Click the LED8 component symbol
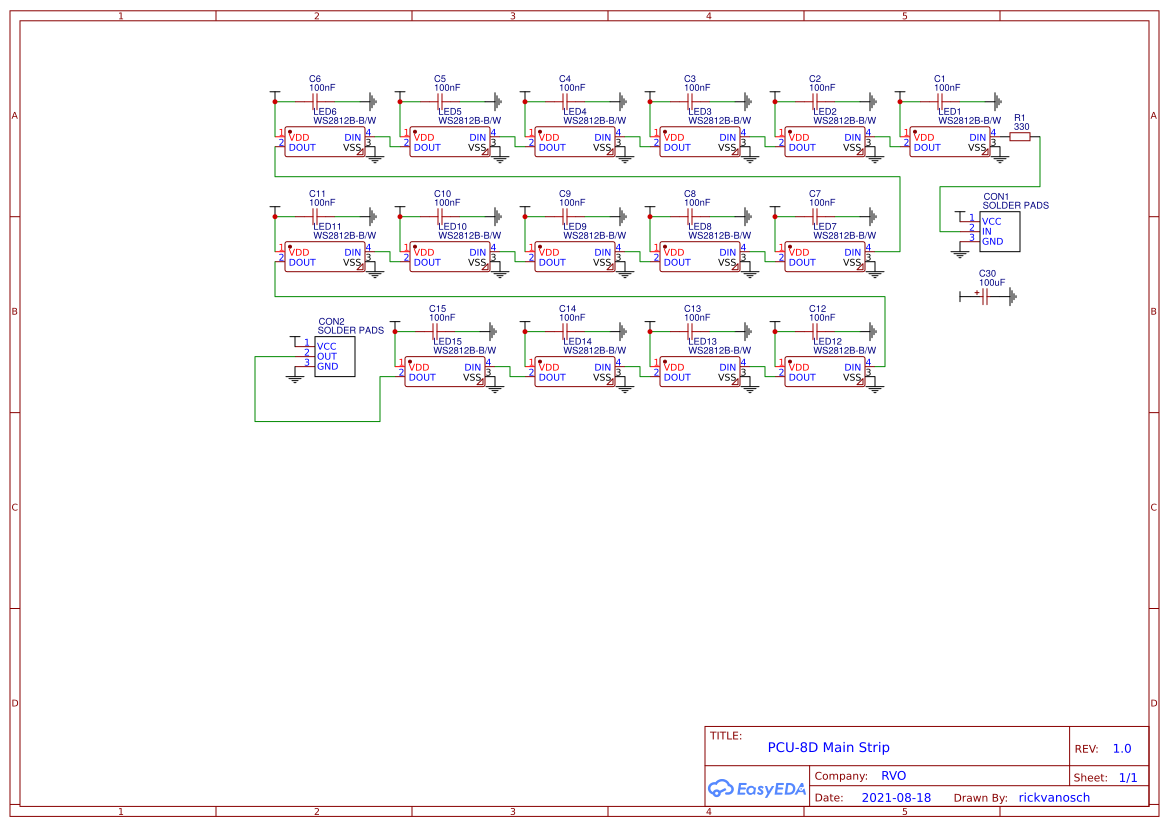Viewport: 1169px width, 827px height. (700, 257)
